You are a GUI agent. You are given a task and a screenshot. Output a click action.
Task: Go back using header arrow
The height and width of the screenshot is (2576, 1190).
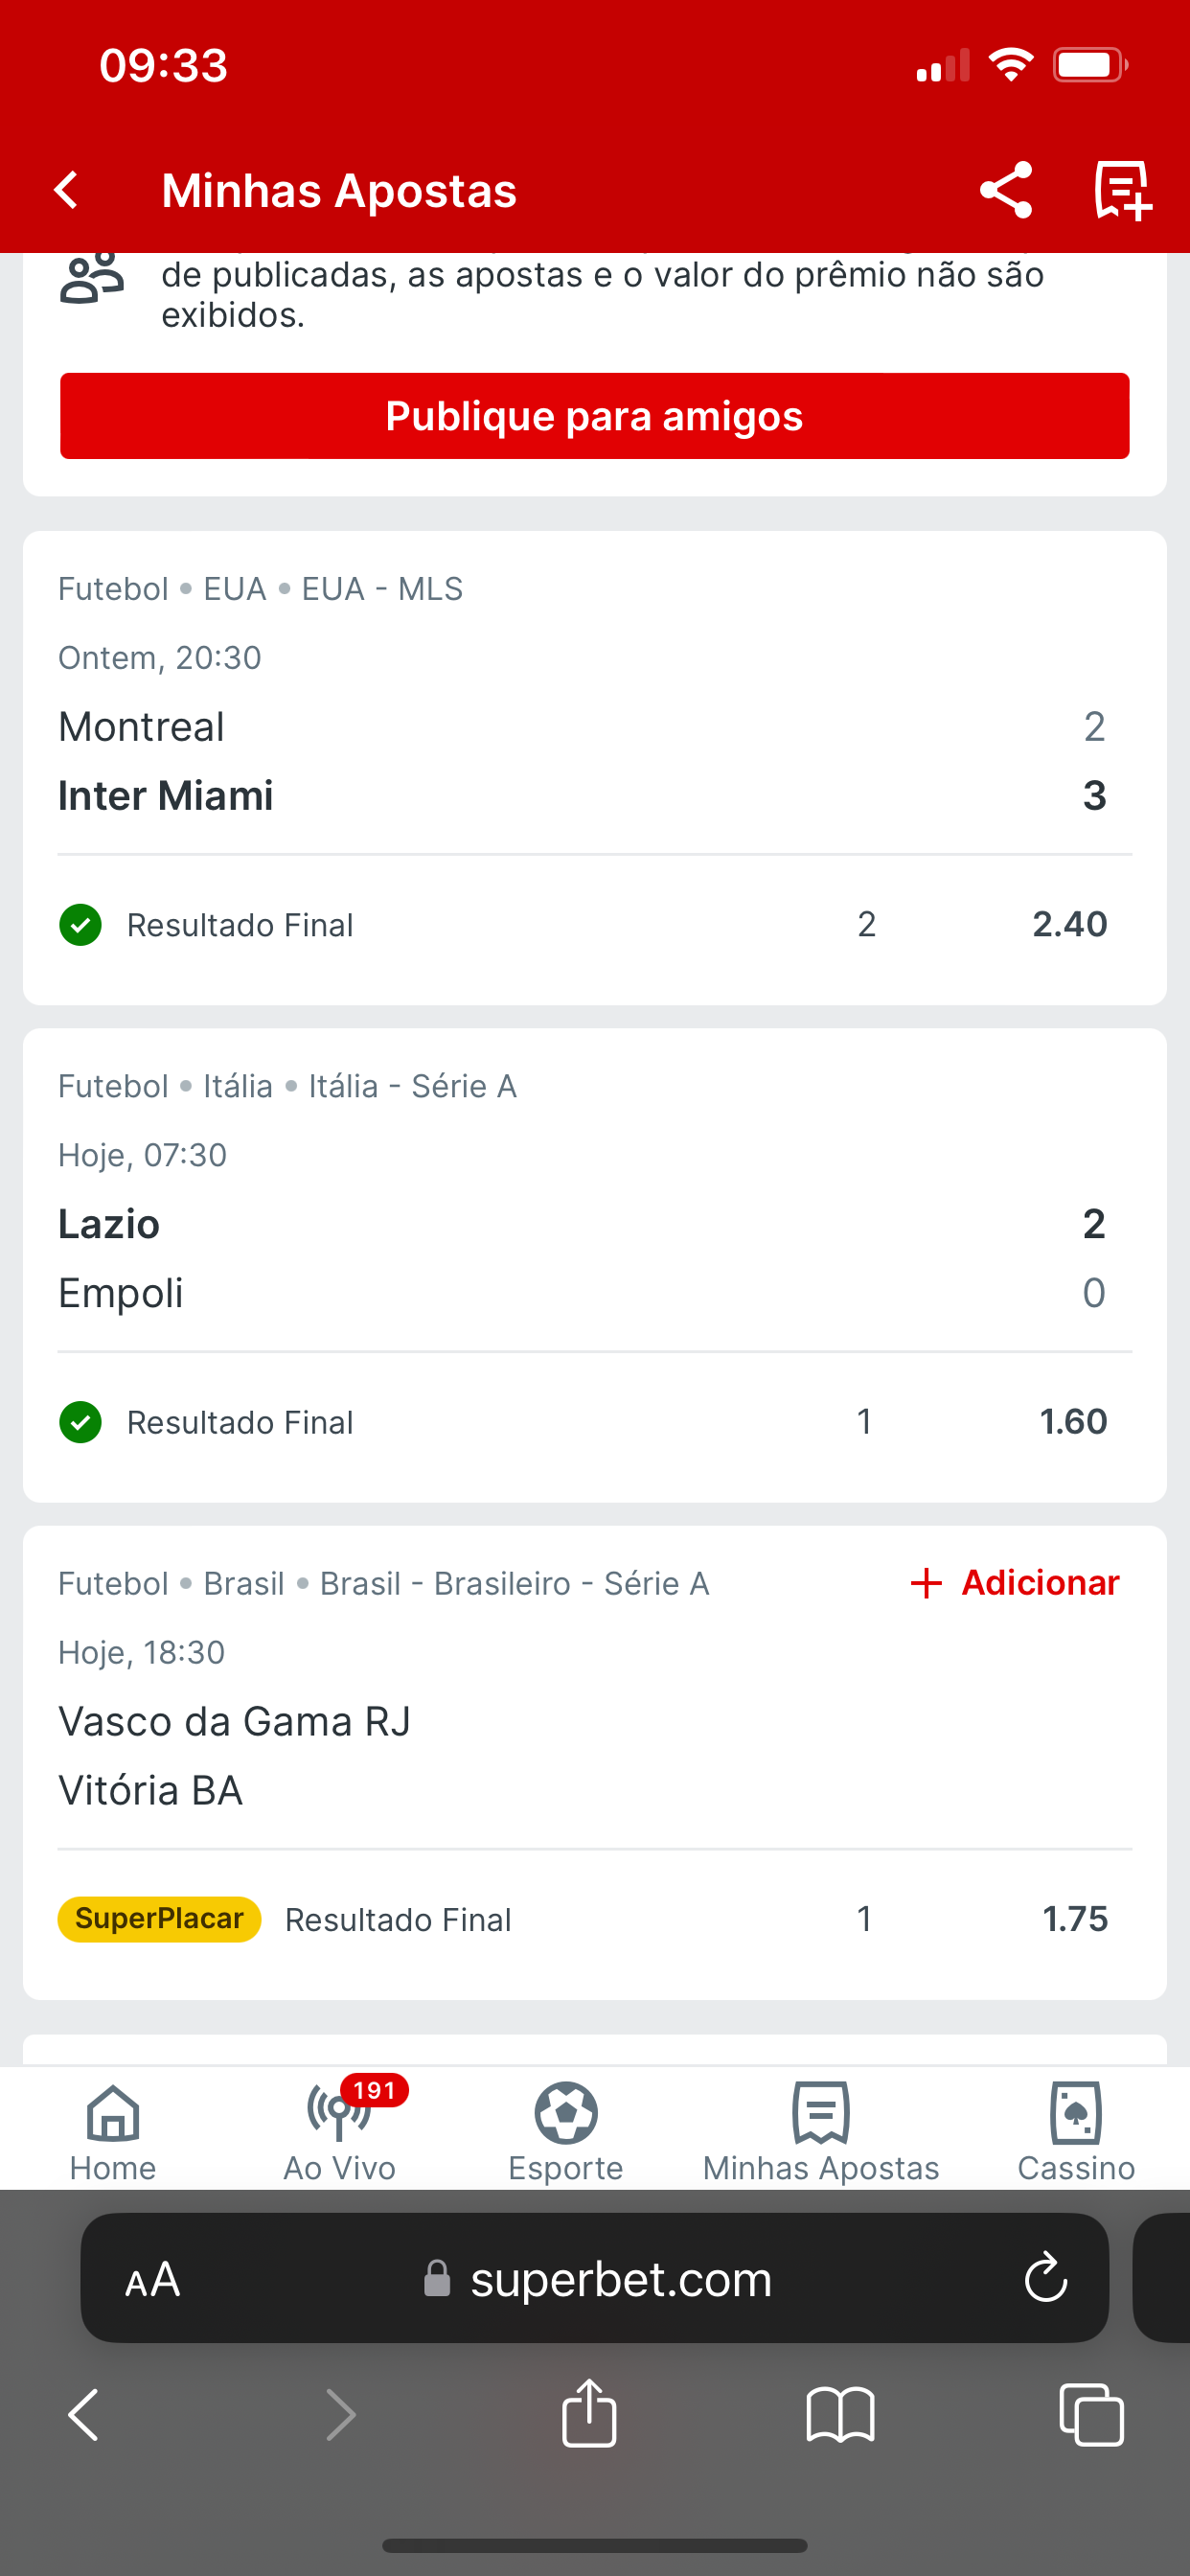67,190
